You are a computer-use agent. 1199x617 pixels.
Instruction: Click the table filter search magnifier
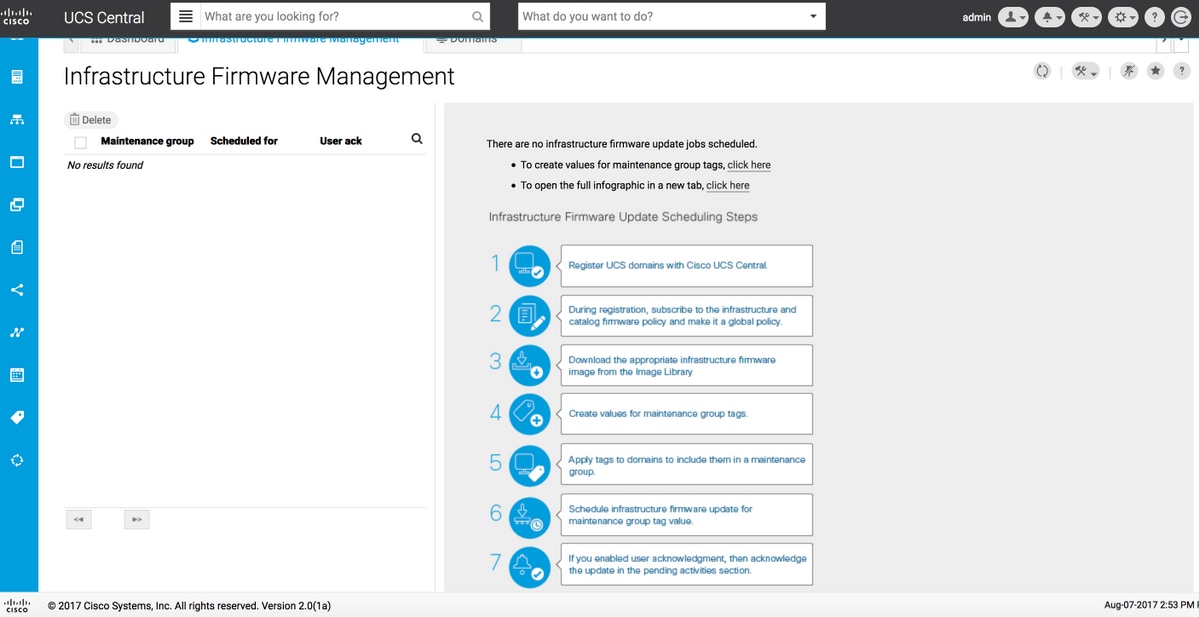(417, 138)
